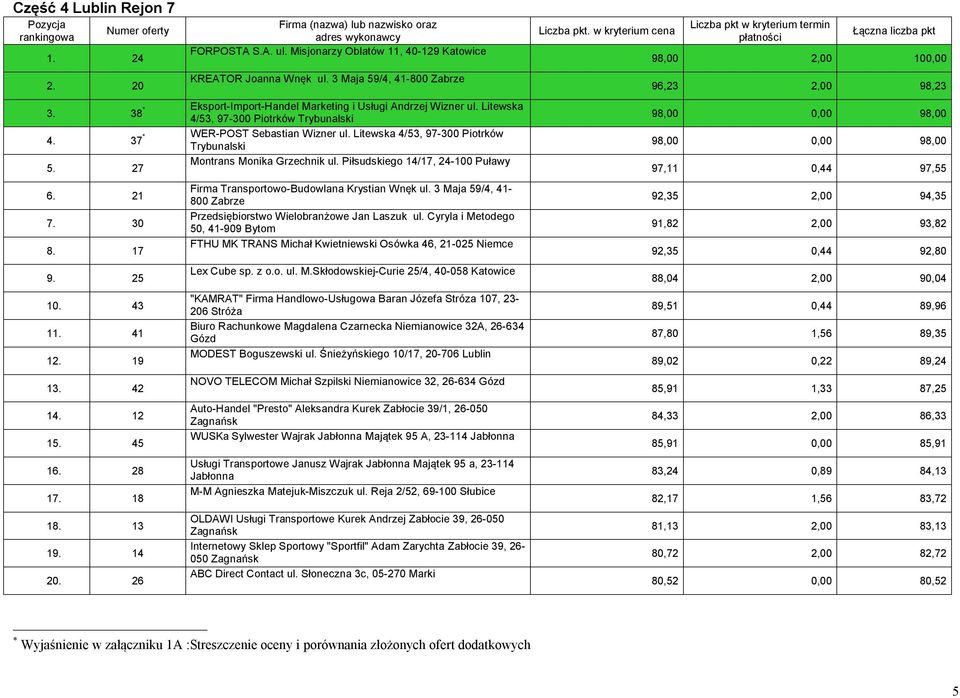Select 'Internetowy Sklep Sportowy Sportfil' cell
Viewport: 960px width, 698px height.
(x=358, y=553)
